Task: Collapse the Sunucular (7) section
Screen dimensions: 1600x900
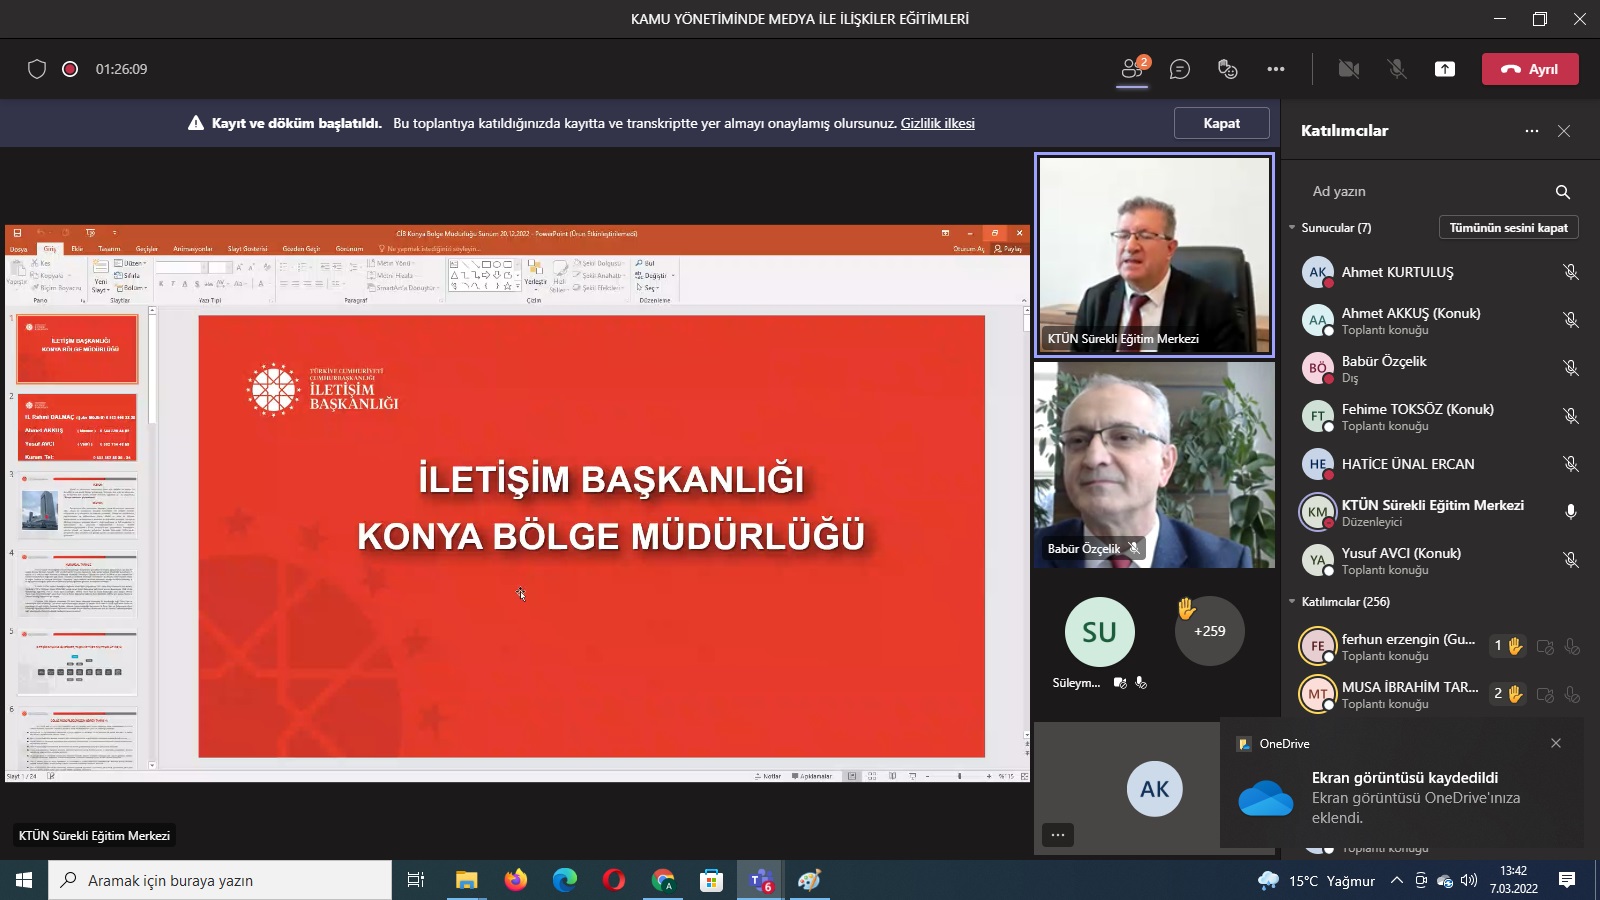Action: pos(1292,228)
